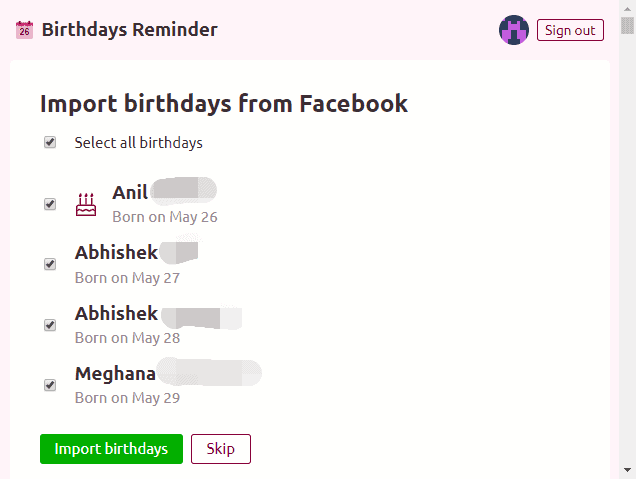Sign out of the account
636x479 pixels.
point(570,30)
